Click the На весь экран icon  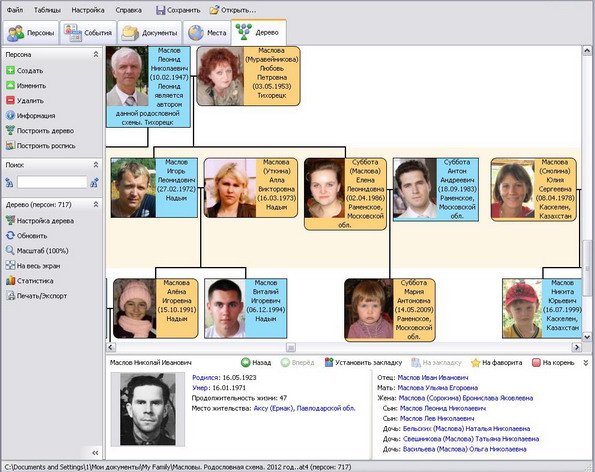pyautogui.click(x=11, y=266)
